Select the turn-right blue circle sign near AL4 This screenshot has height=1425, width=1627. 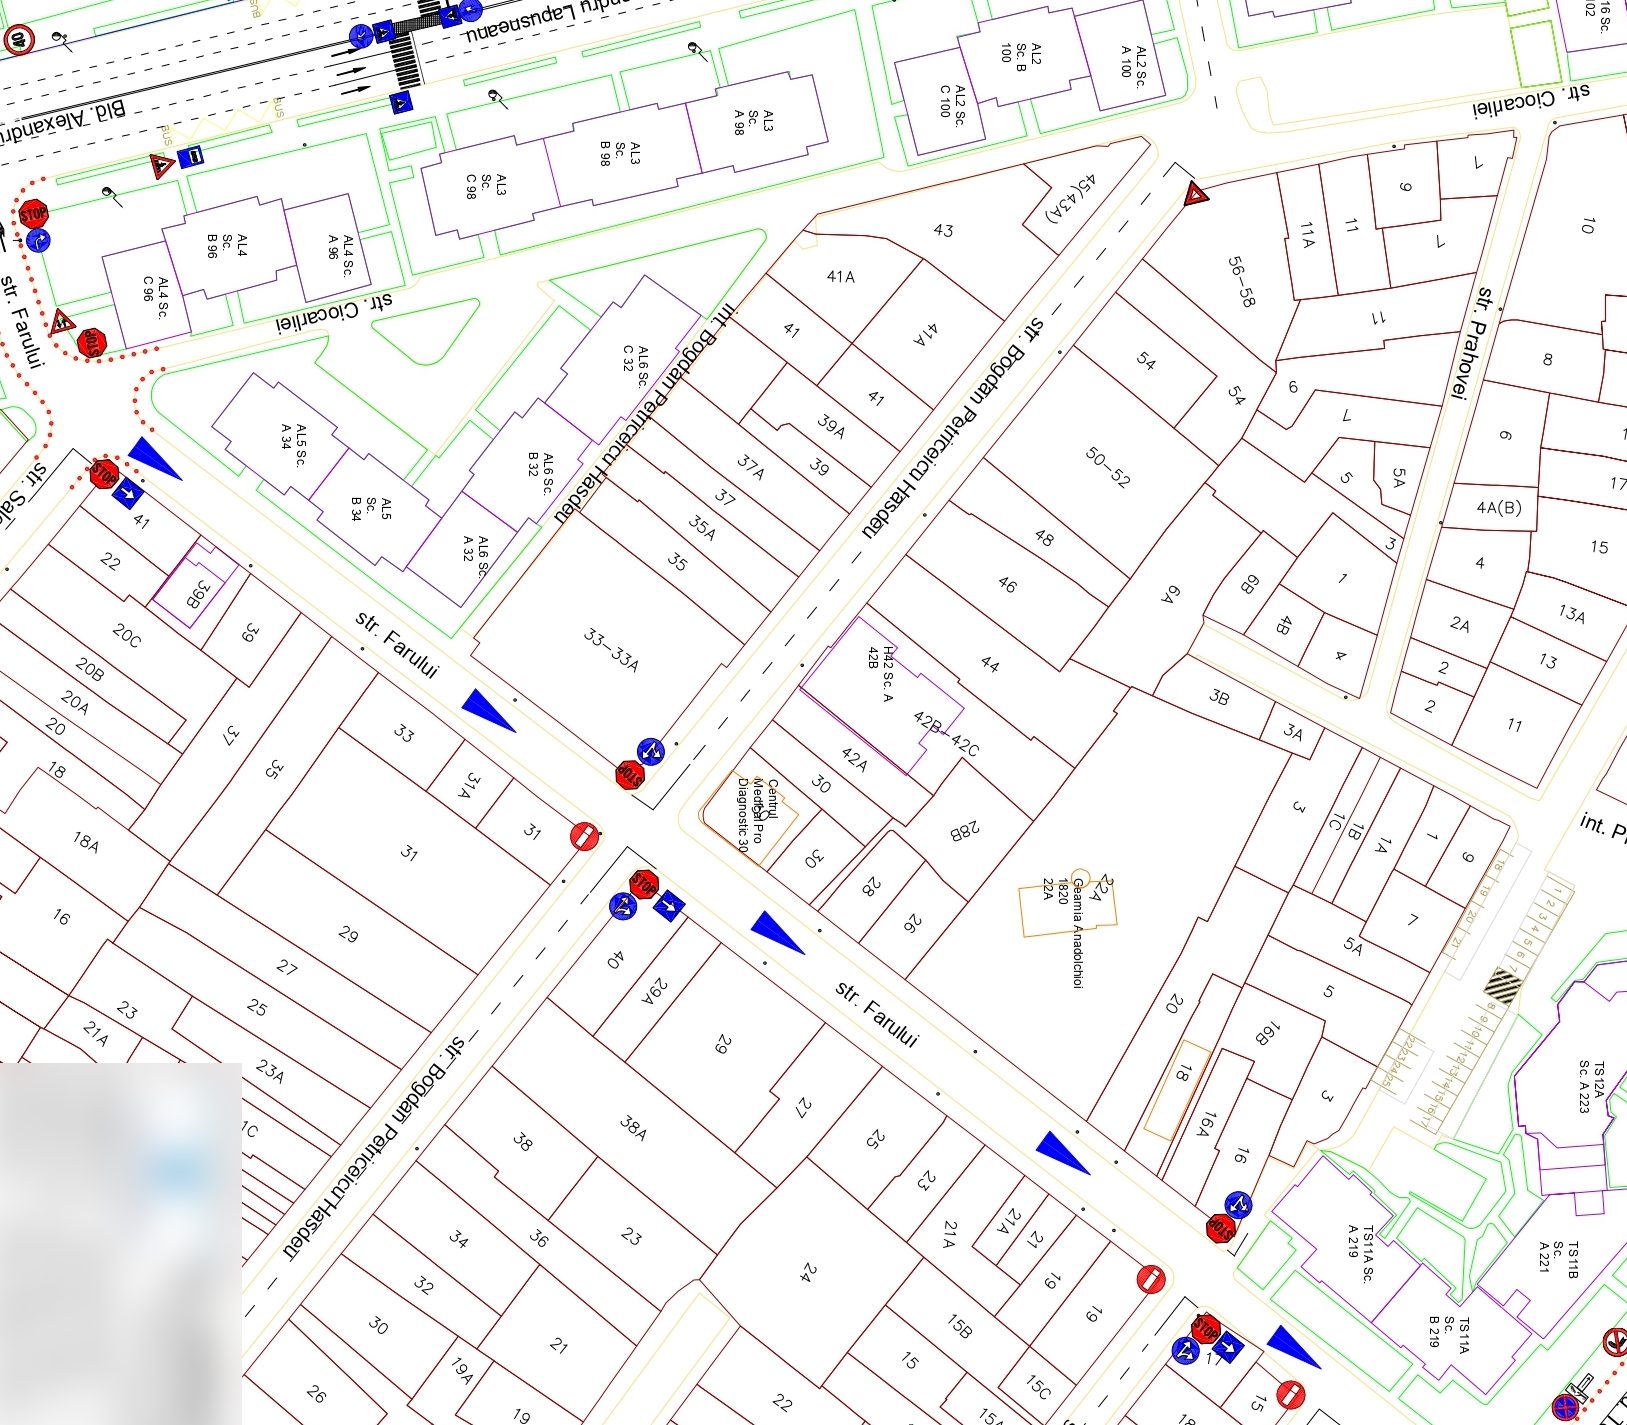pos(39,241)
